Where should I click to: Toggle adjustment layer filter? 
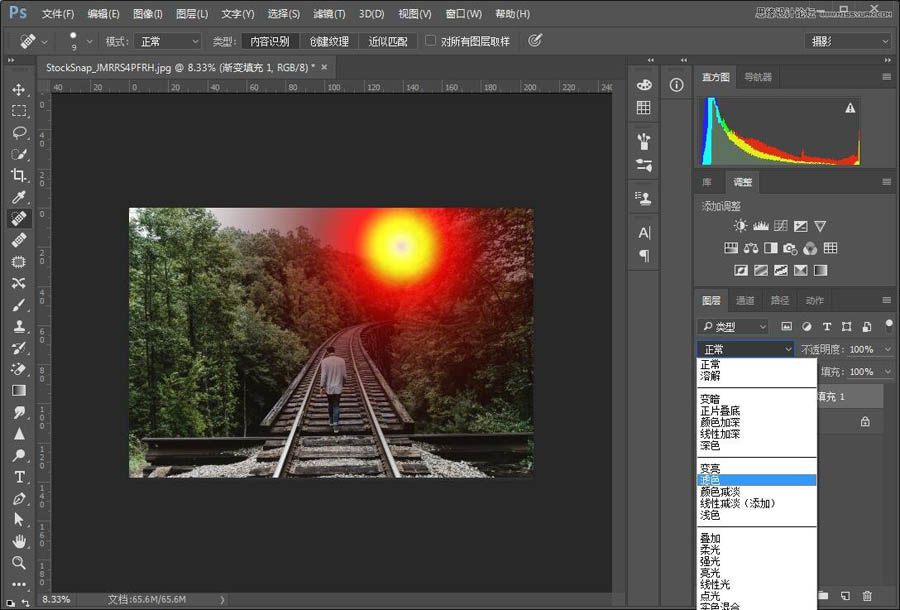click(806, 327)
